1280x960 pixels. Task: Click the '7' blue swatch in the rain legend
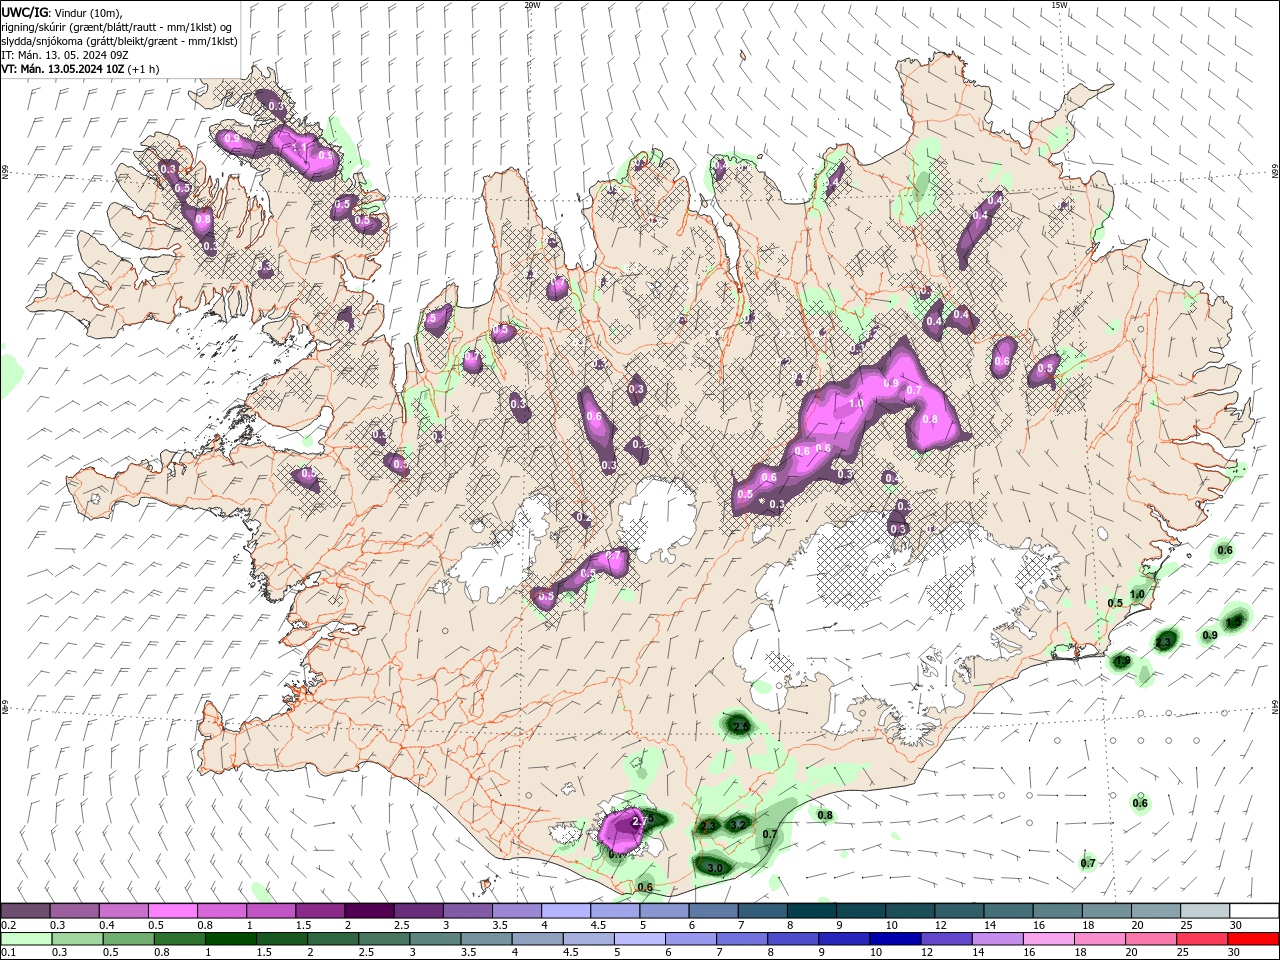coord(743,939)
